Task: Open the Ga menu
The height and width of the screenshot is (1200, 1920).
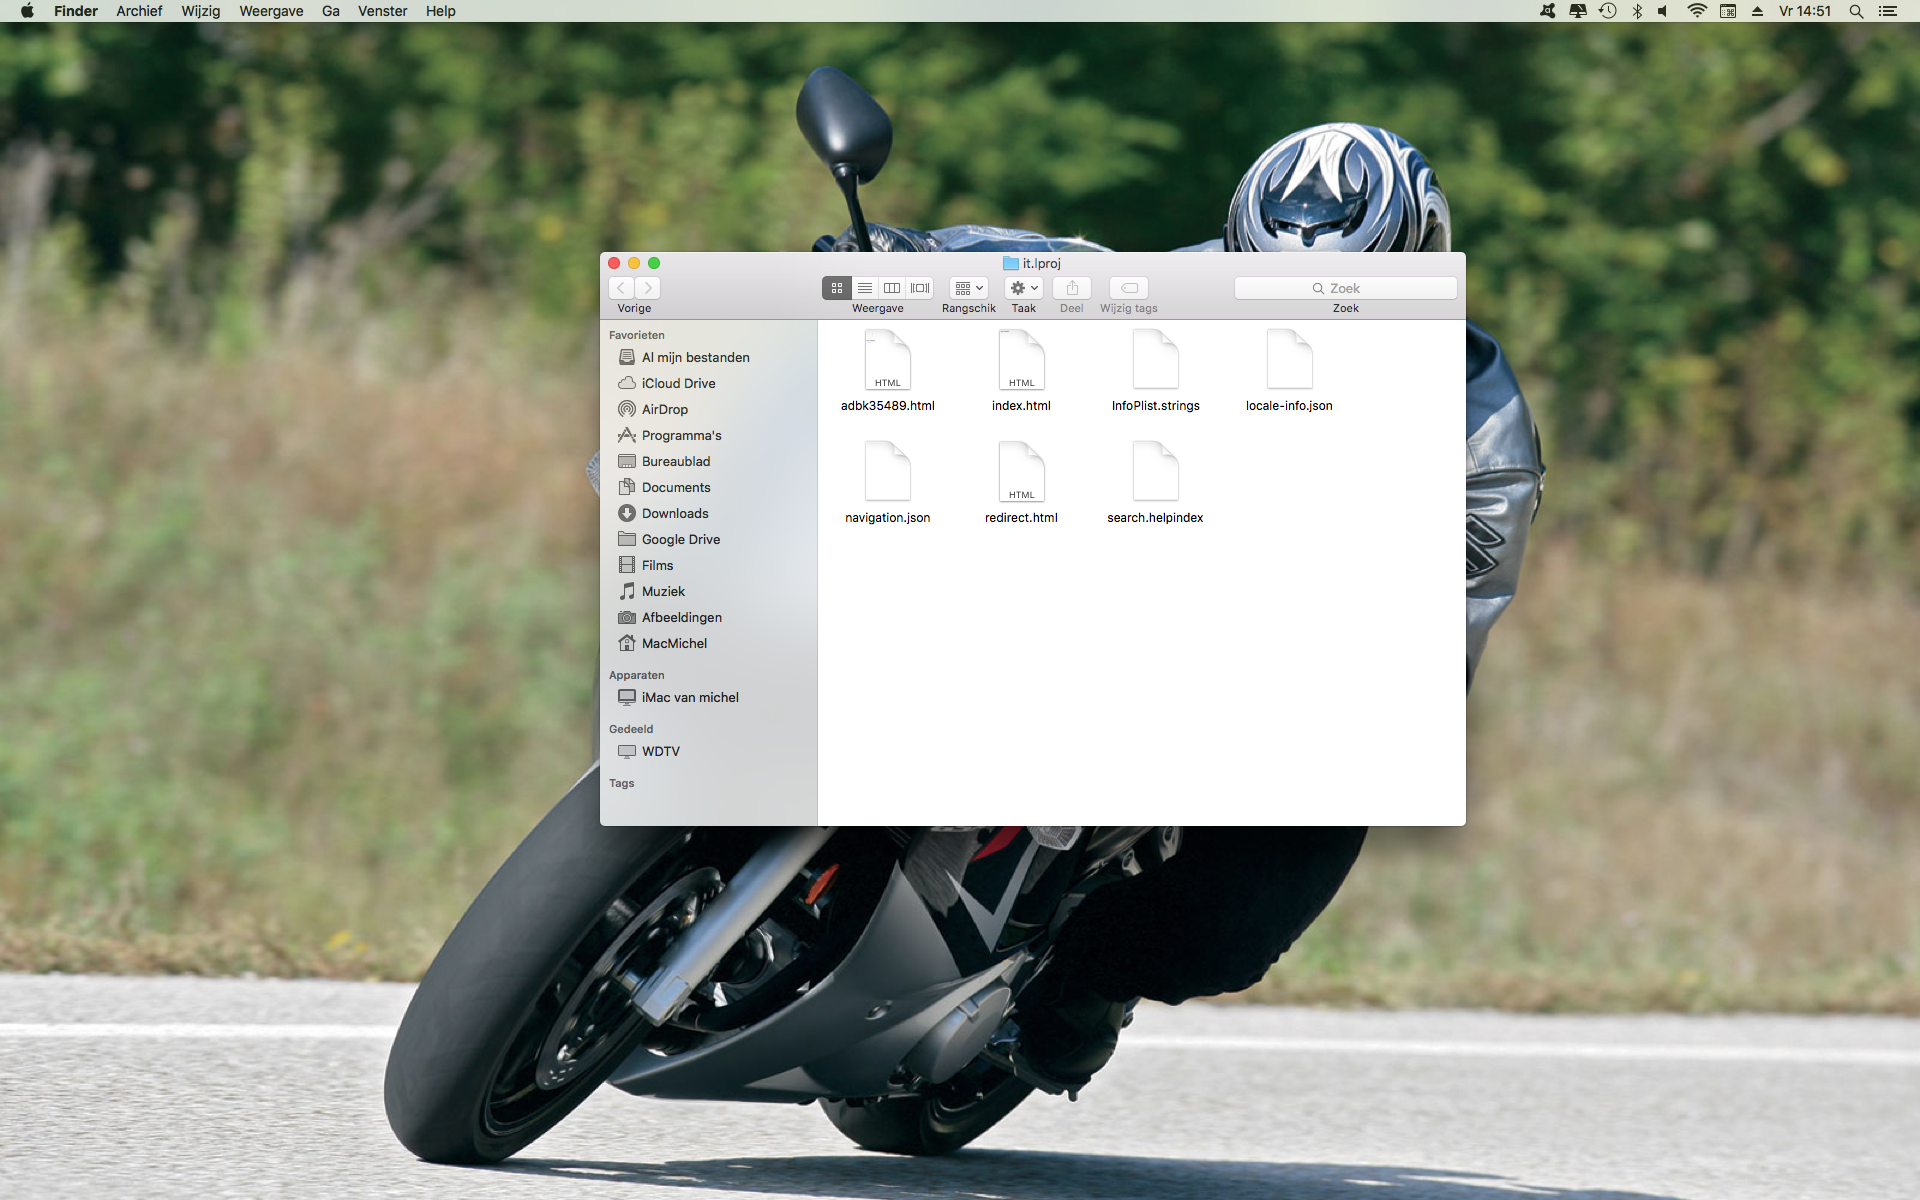Action: (331, 11)
